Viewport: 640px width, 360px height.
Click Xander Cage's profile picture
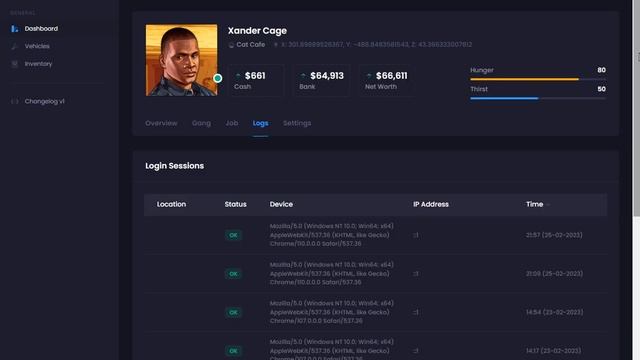click(182, 60)
